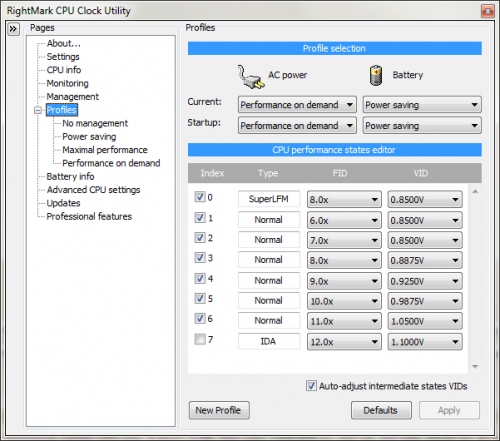Viewport: 500px width, 441px height.
Task: Open the 7.0x FID dropdown for index 2
Action: 344,240
